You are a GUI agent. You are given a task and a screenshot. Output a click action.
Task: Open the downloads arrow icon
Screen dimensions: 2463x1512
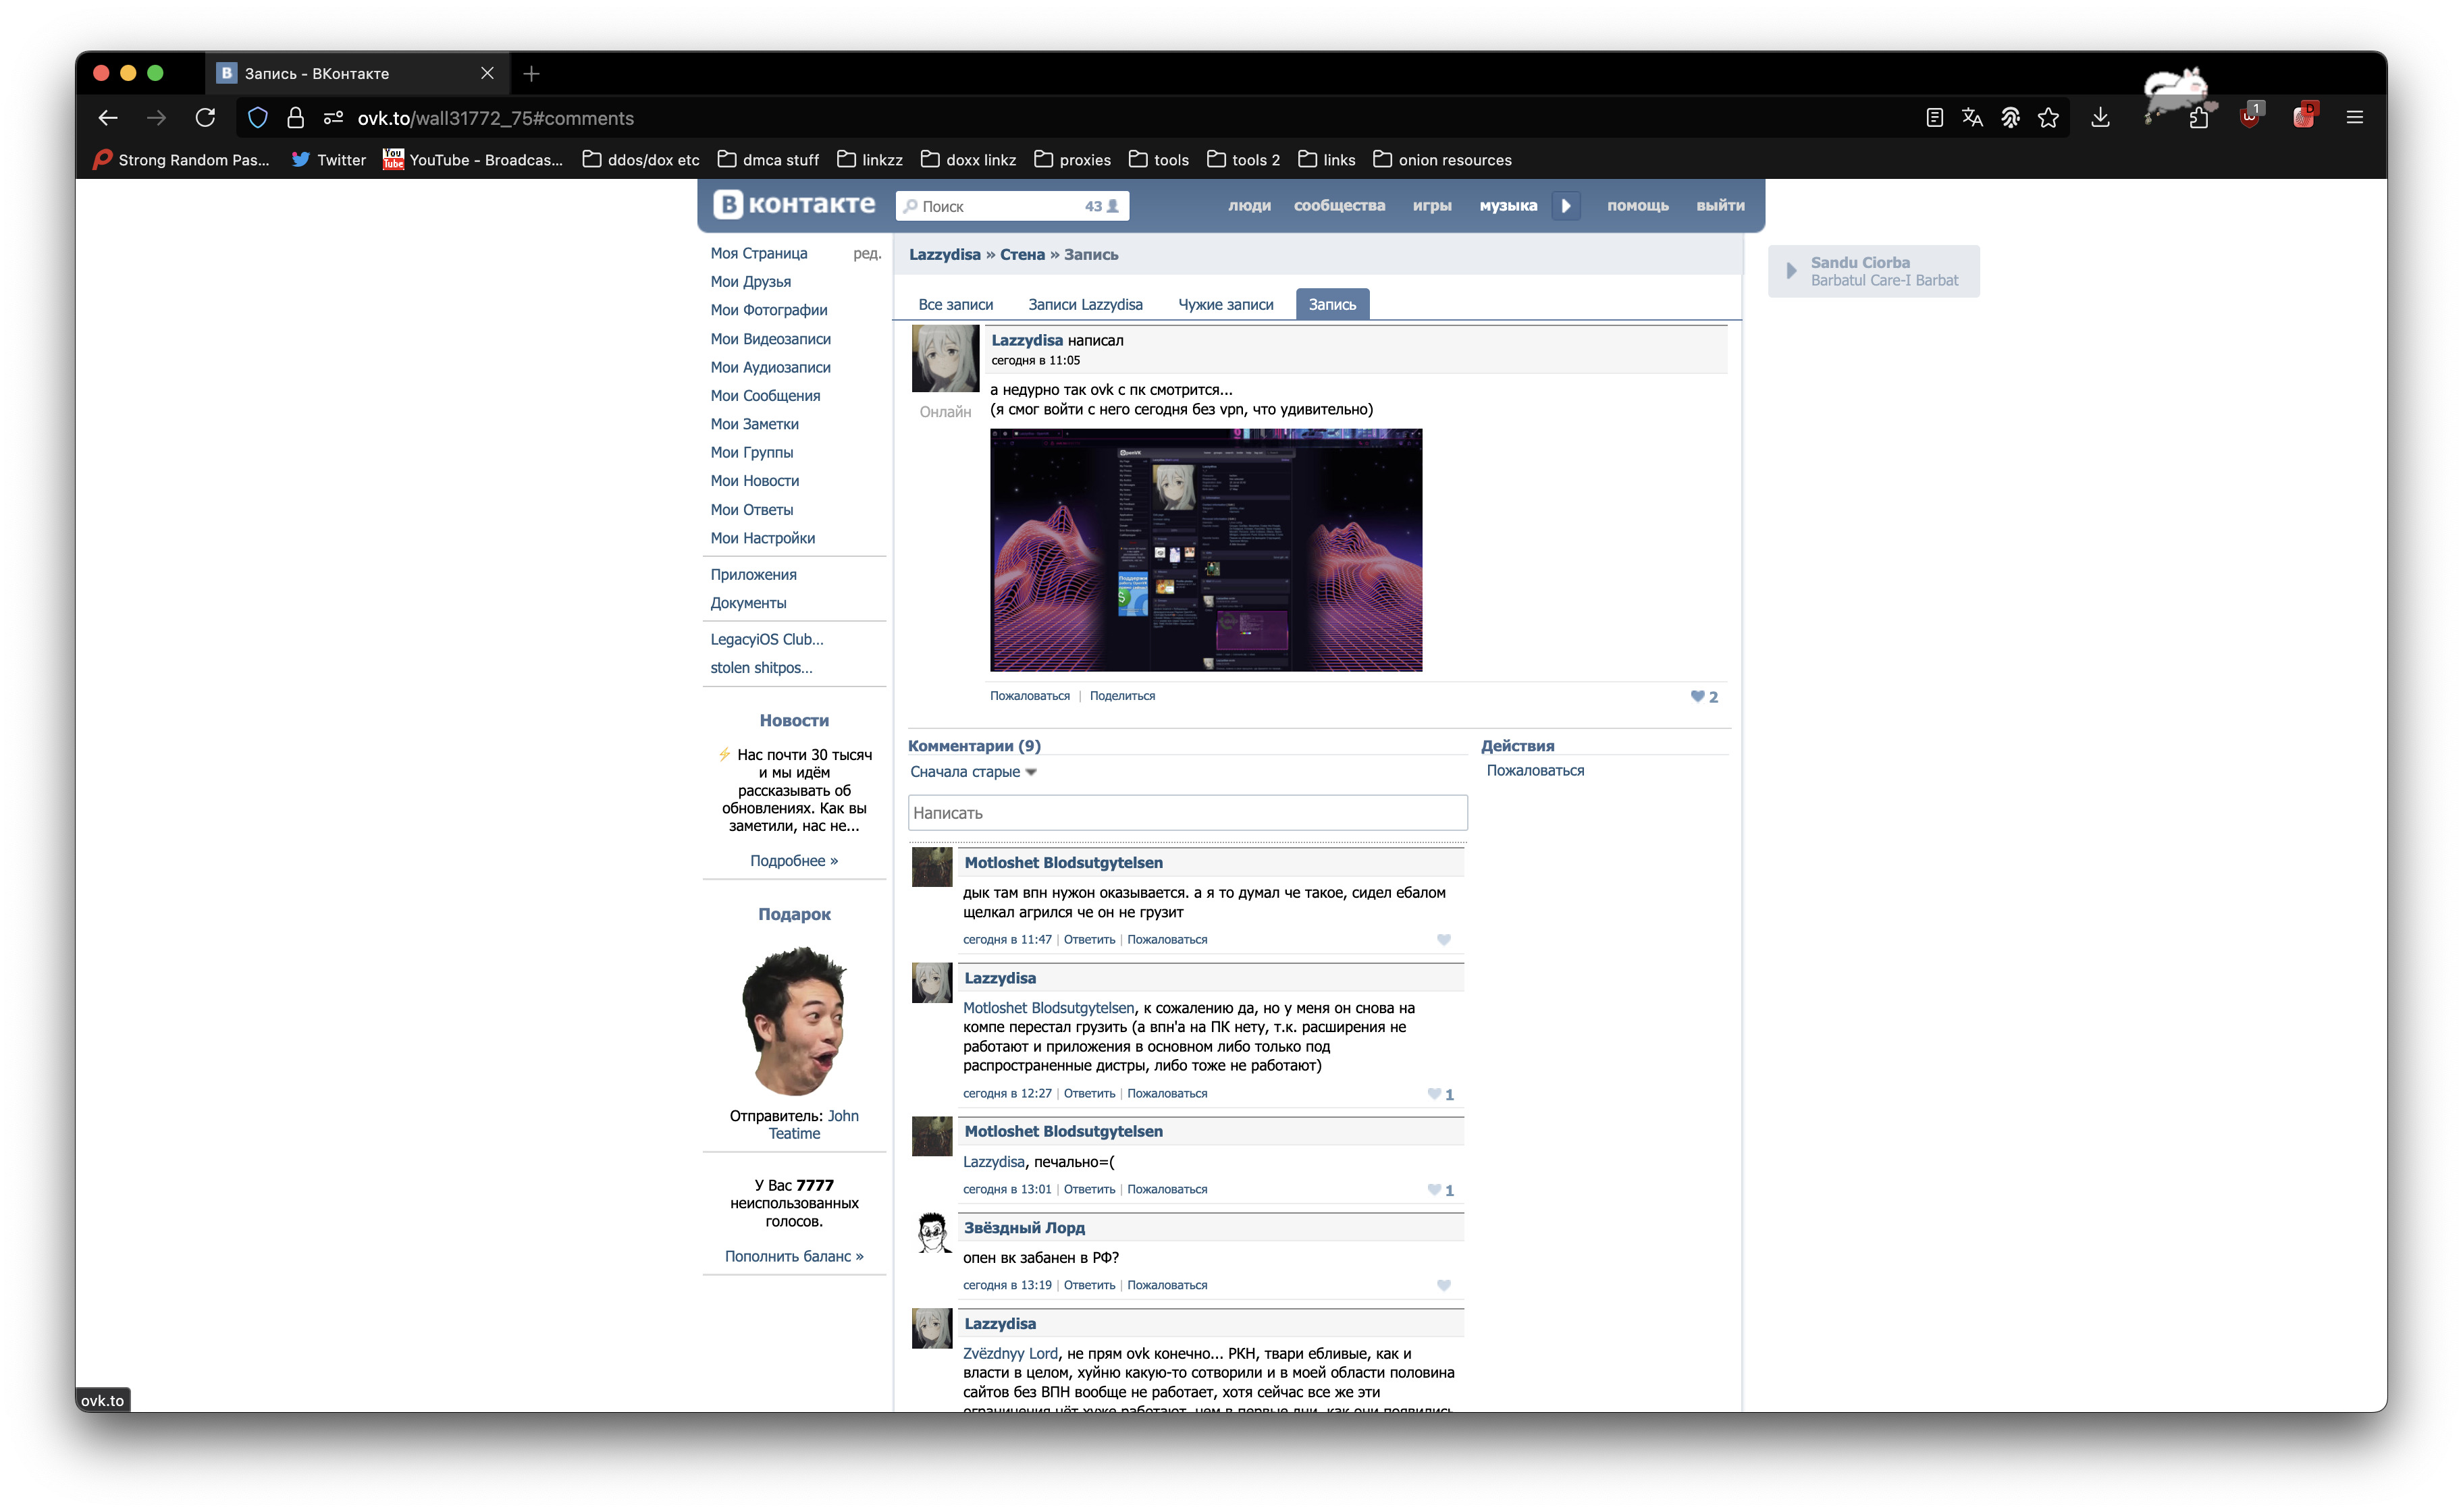tap(2100, 118)
